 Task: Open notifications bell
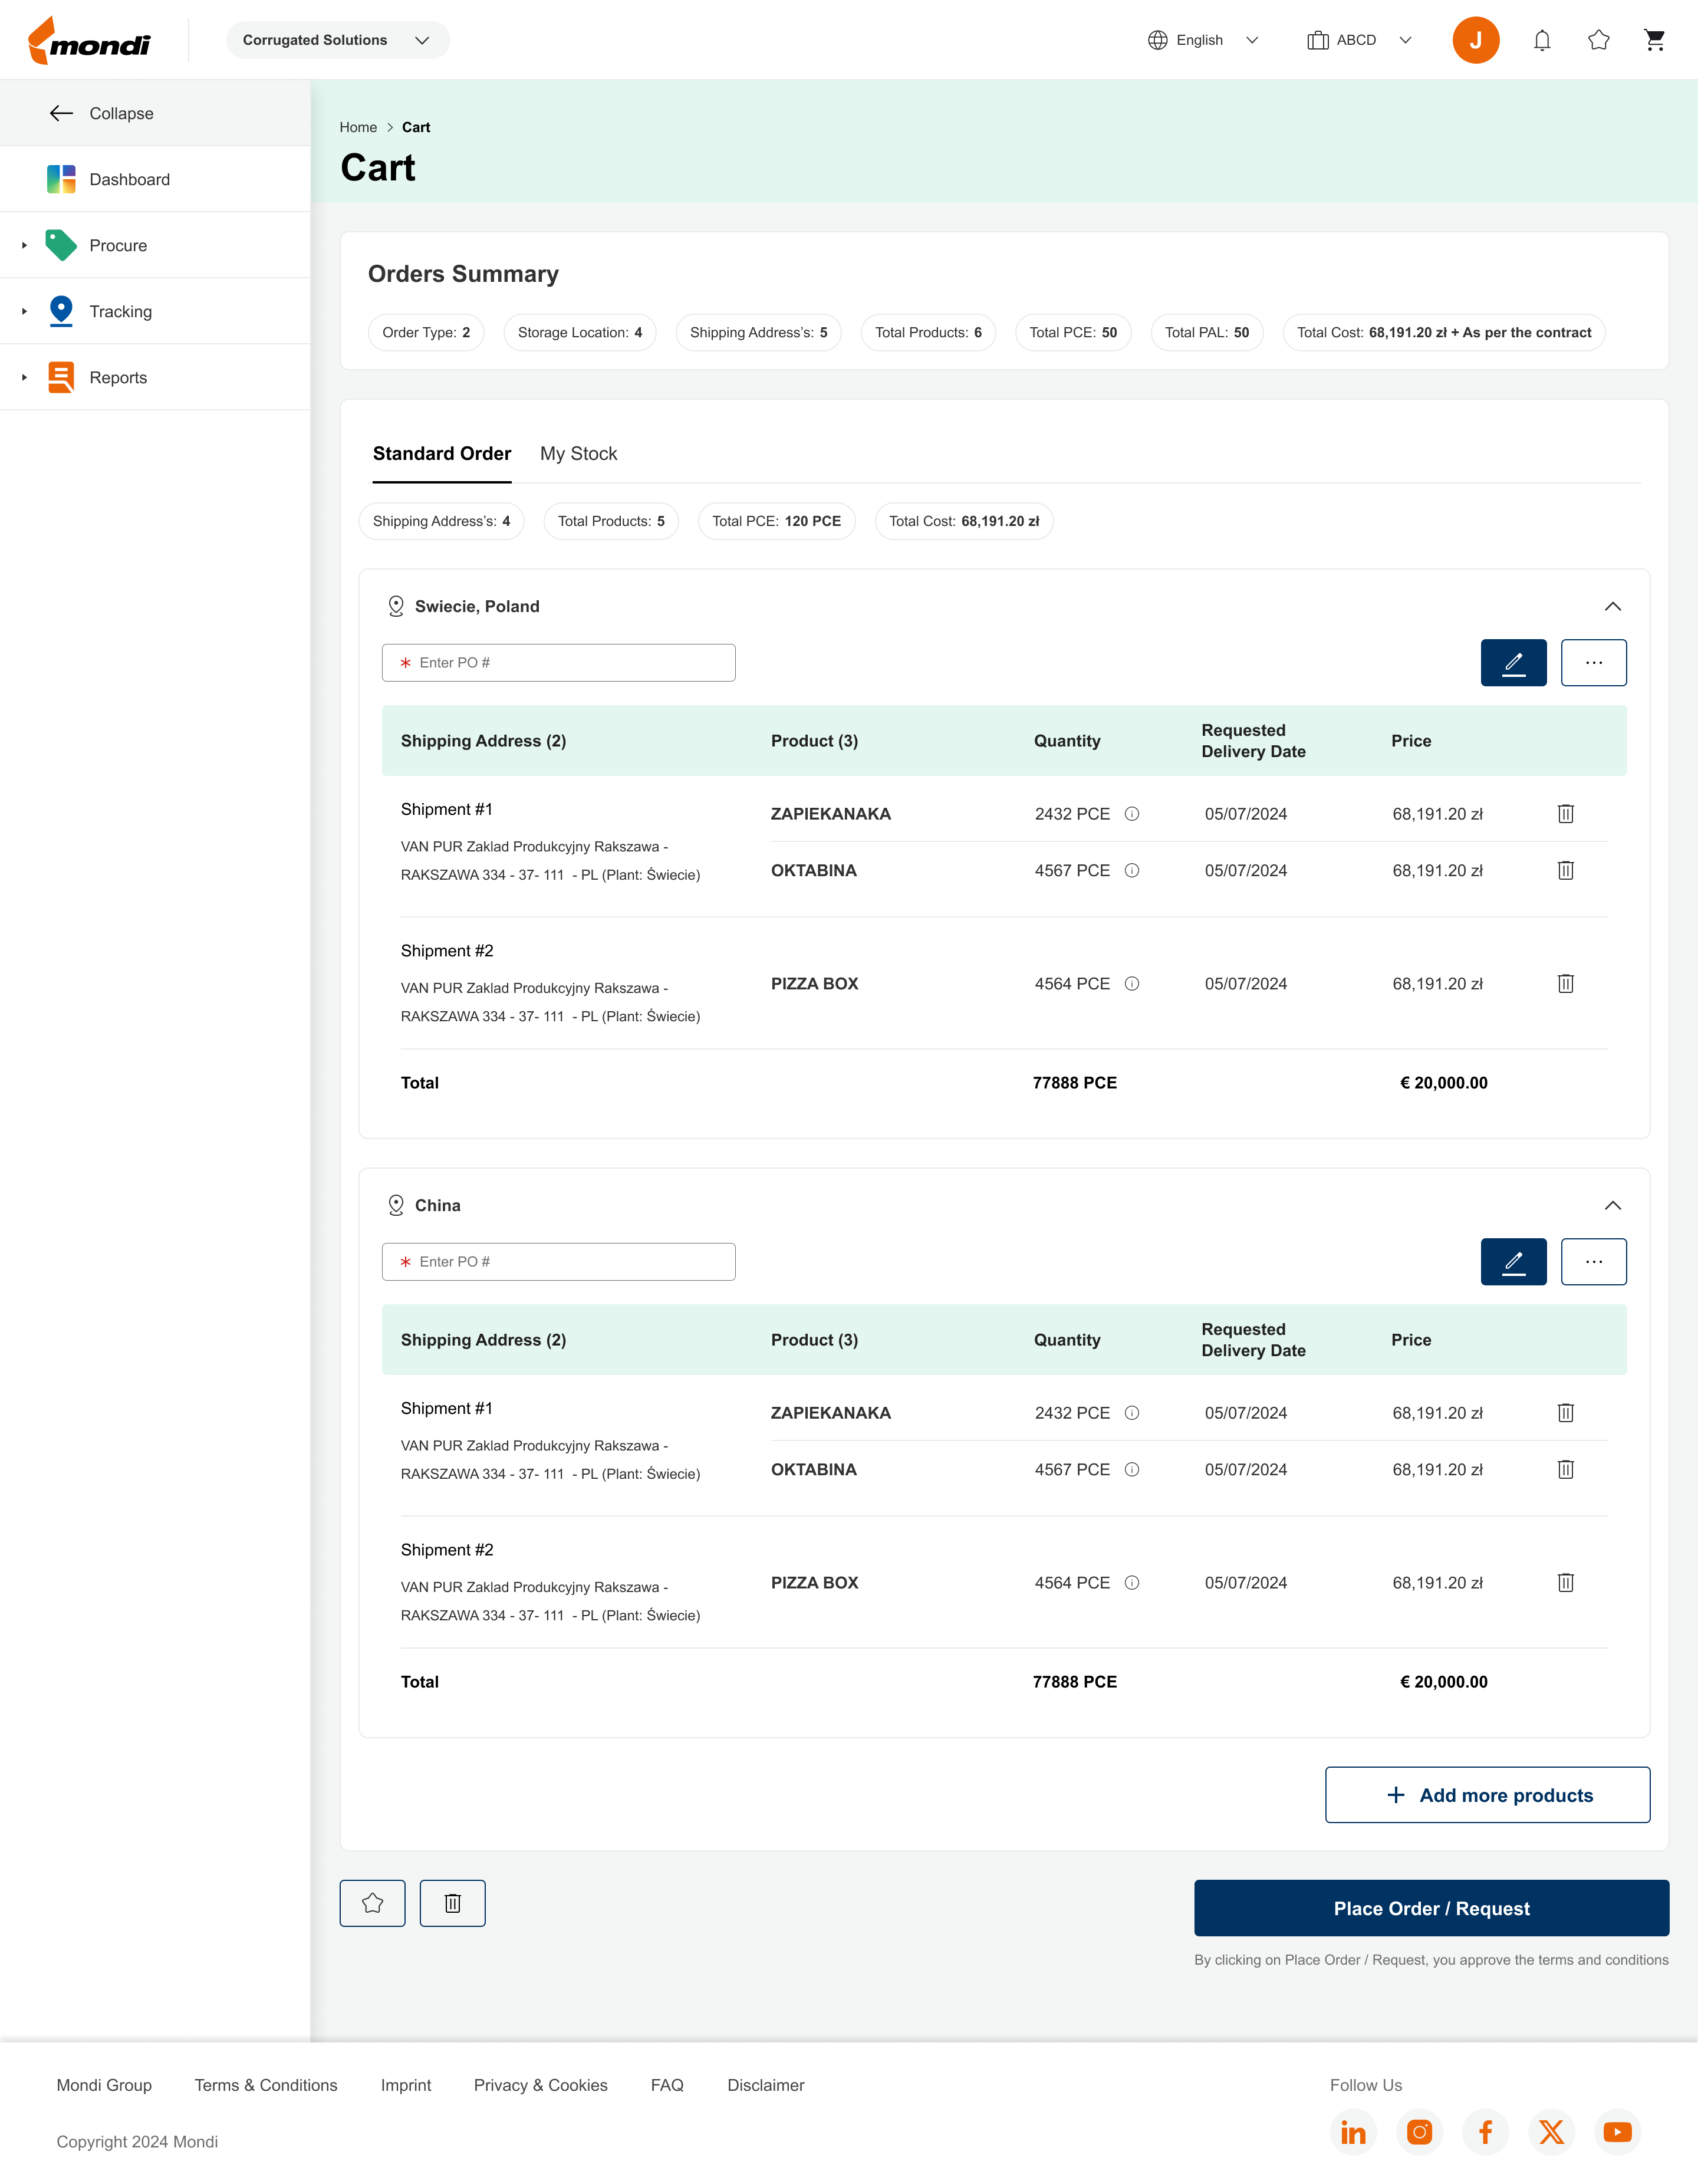[1542, 40]
